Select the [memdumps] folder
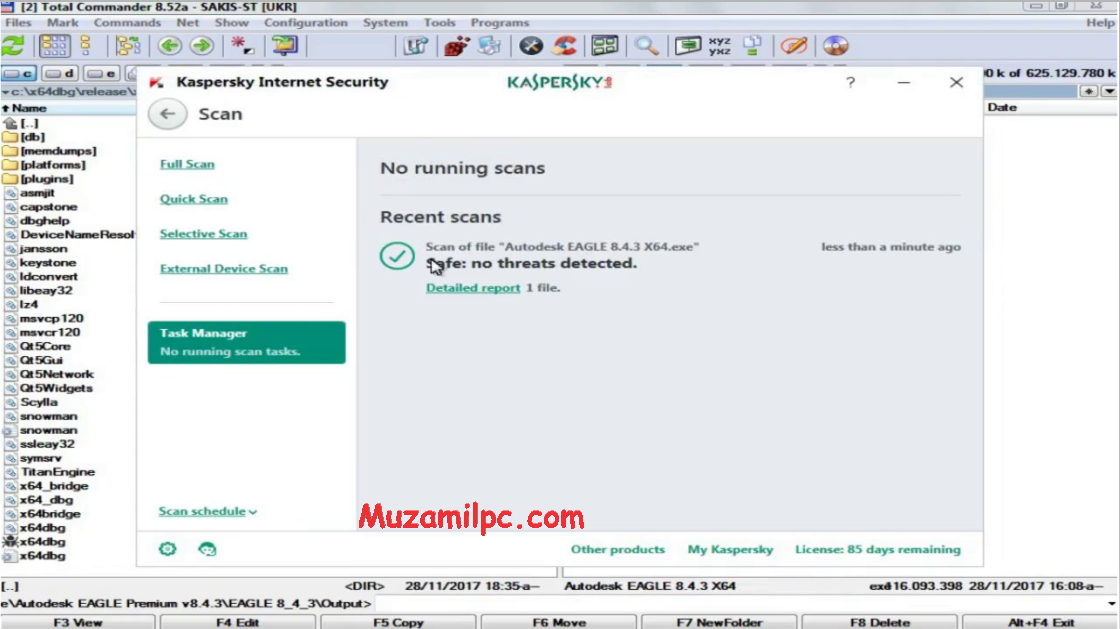 click(50, 151)
